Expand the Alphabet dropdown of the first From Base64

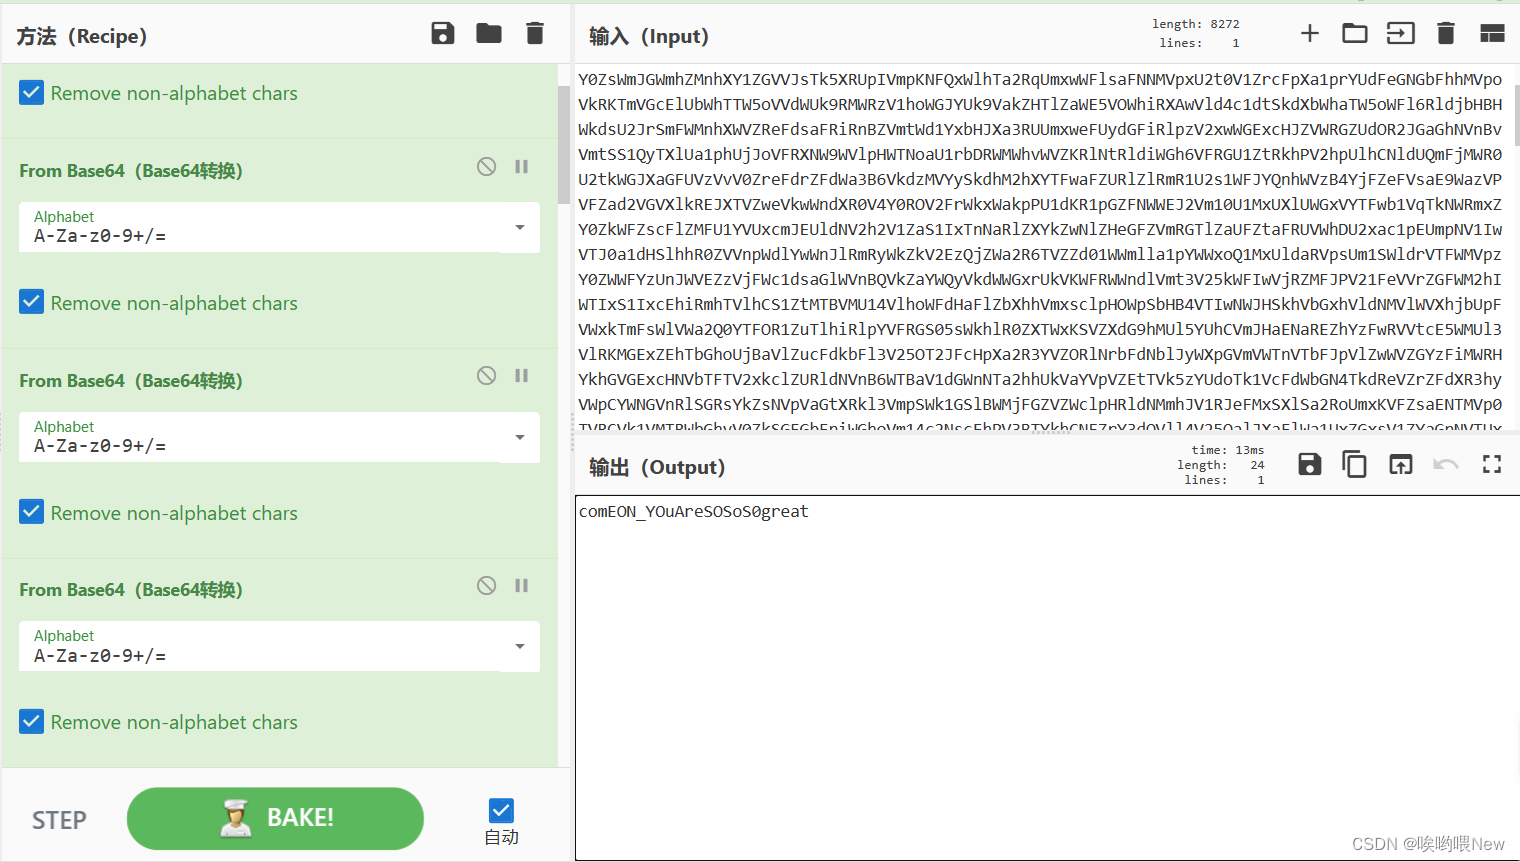(520, 228)
